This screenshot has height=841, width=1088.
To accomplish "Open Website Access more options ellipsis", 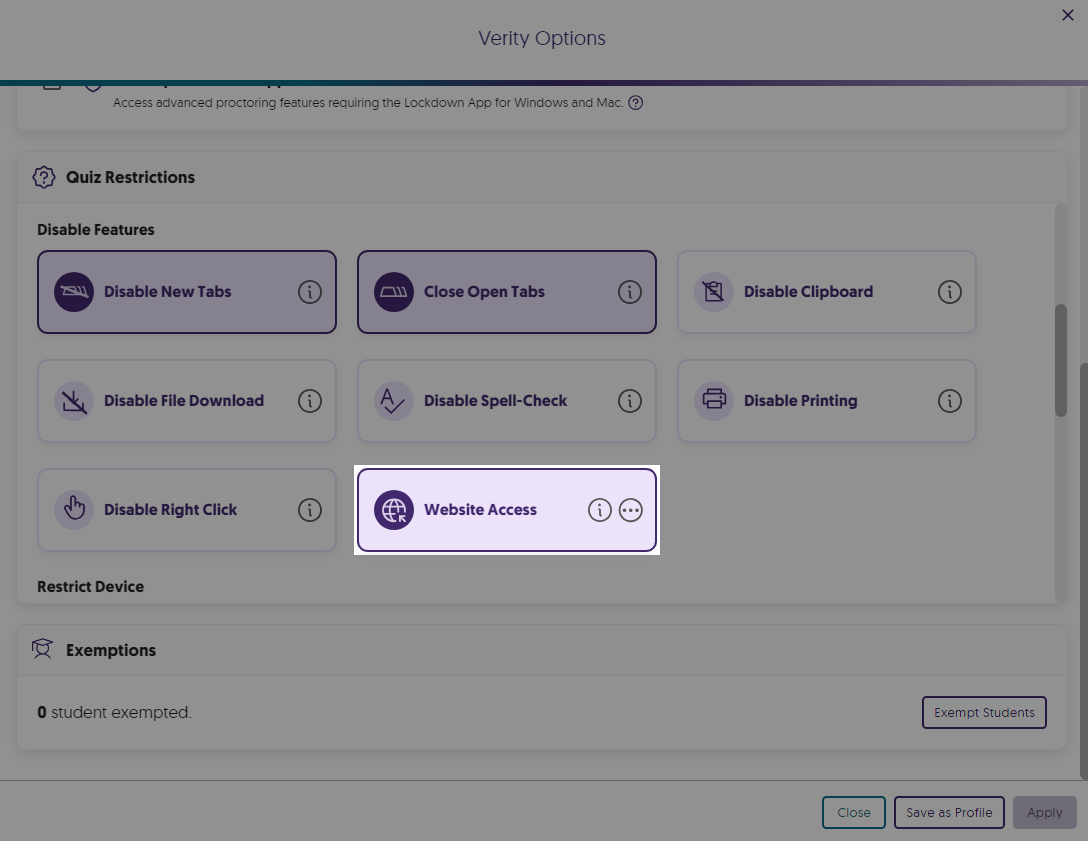I will [x=630, y=510].
